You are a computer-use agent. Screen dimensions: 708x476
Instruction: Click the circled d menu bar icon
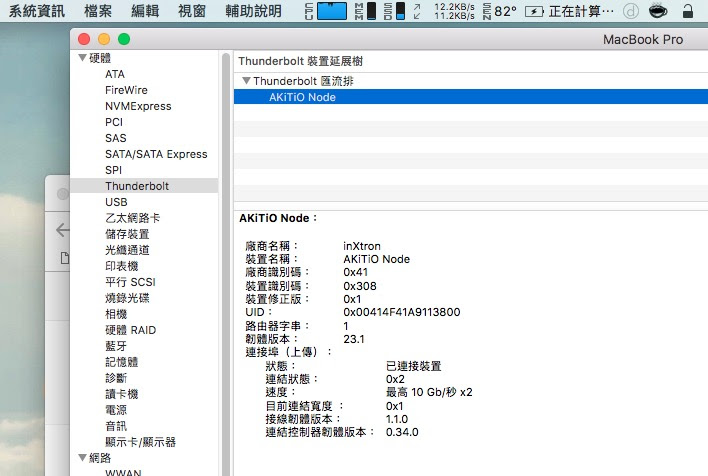(x=630, y=11)
